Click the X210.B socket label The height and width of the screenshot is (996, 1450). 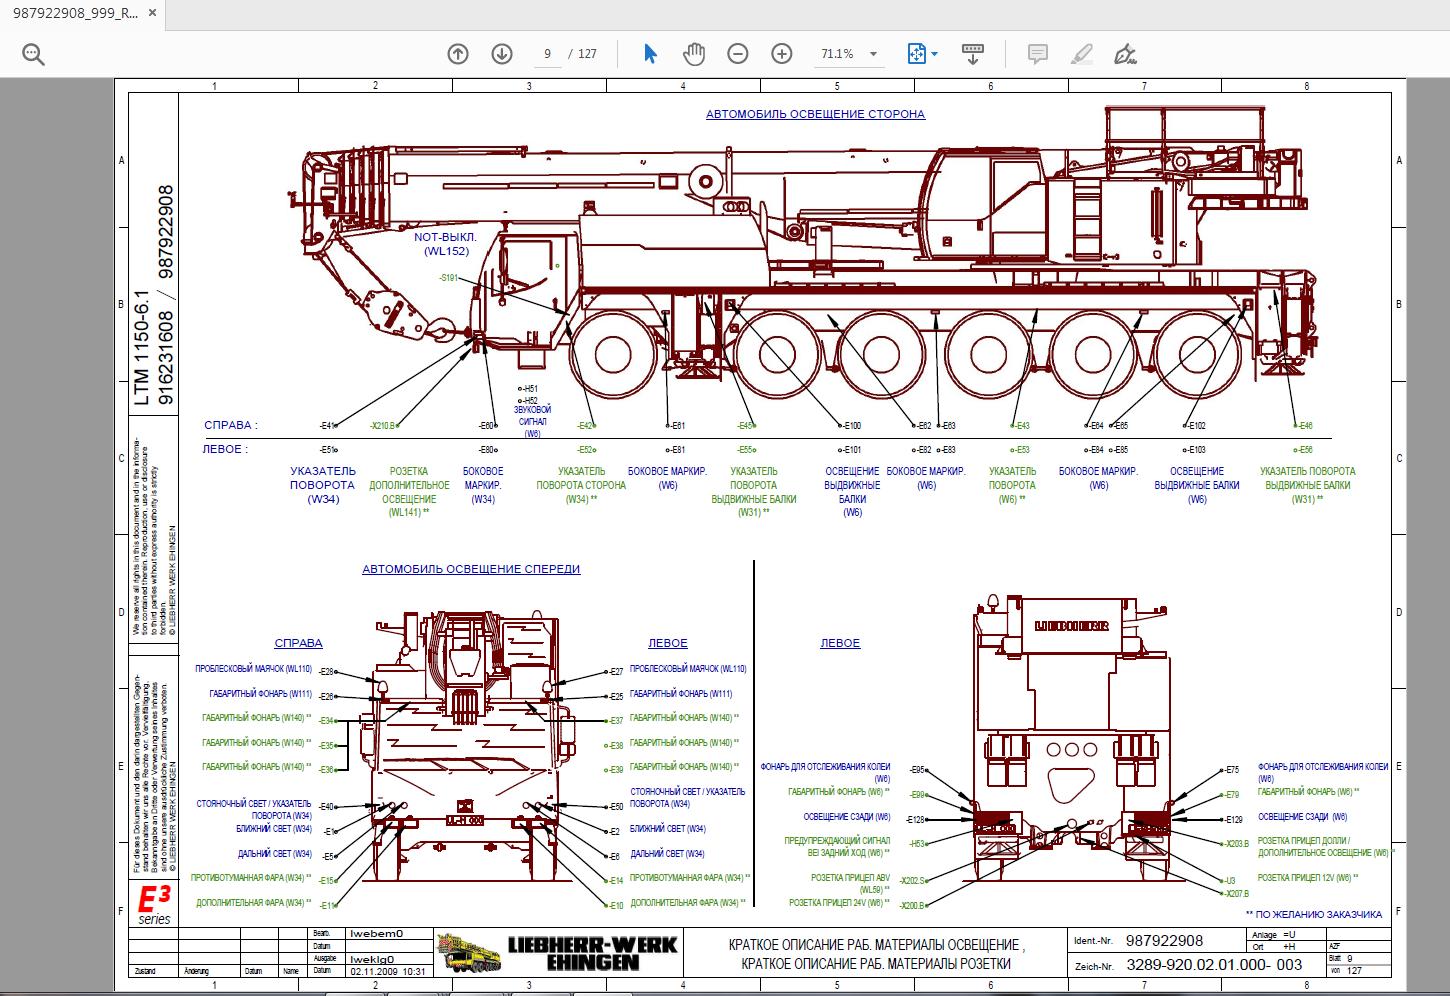[384, 425]
